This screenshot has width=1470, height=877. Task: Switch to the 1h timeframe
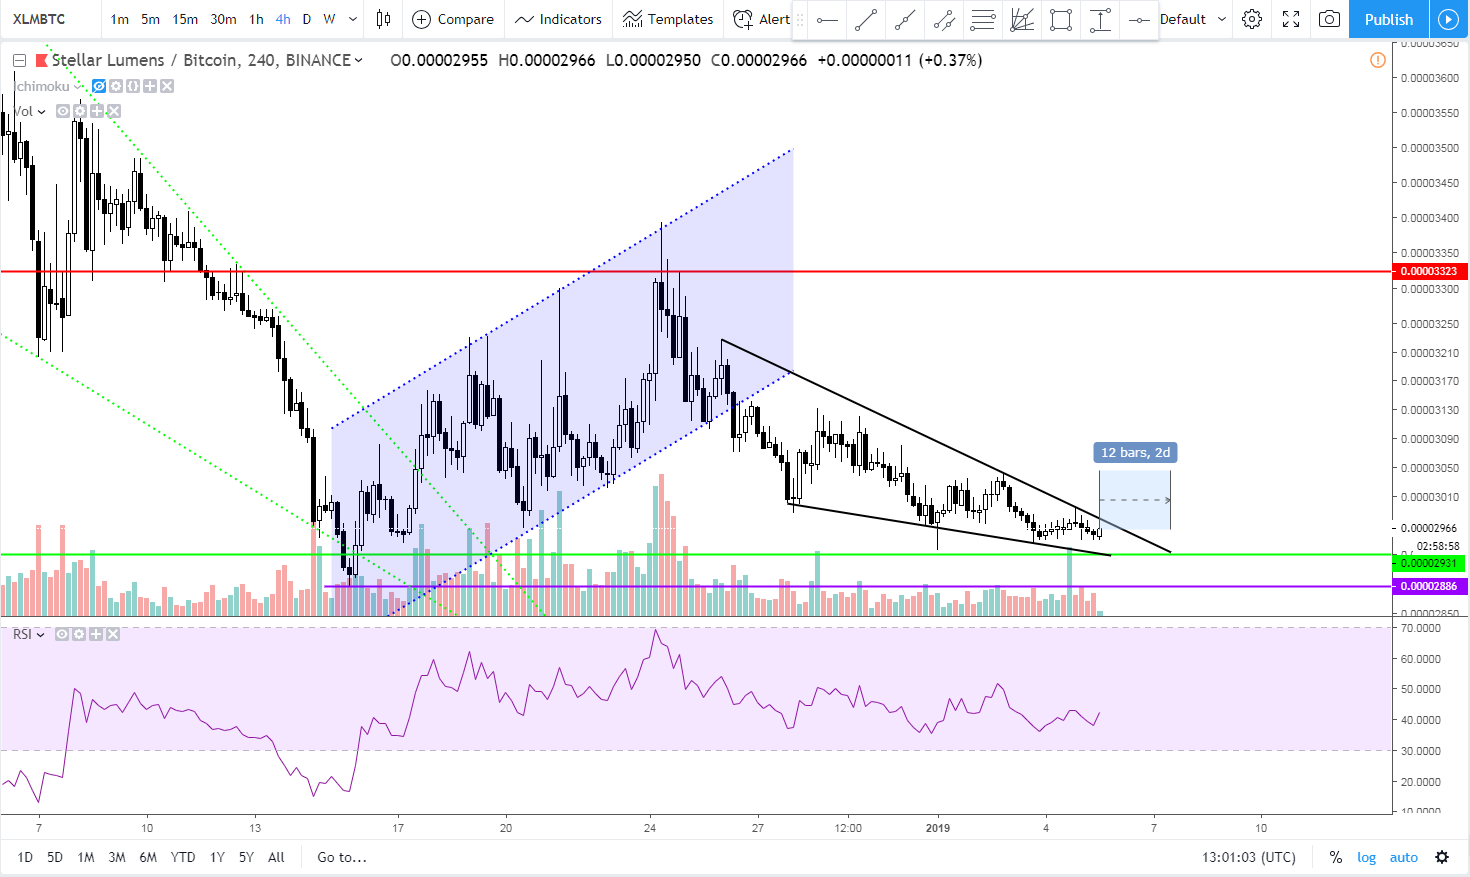click(x=256, y=19)
